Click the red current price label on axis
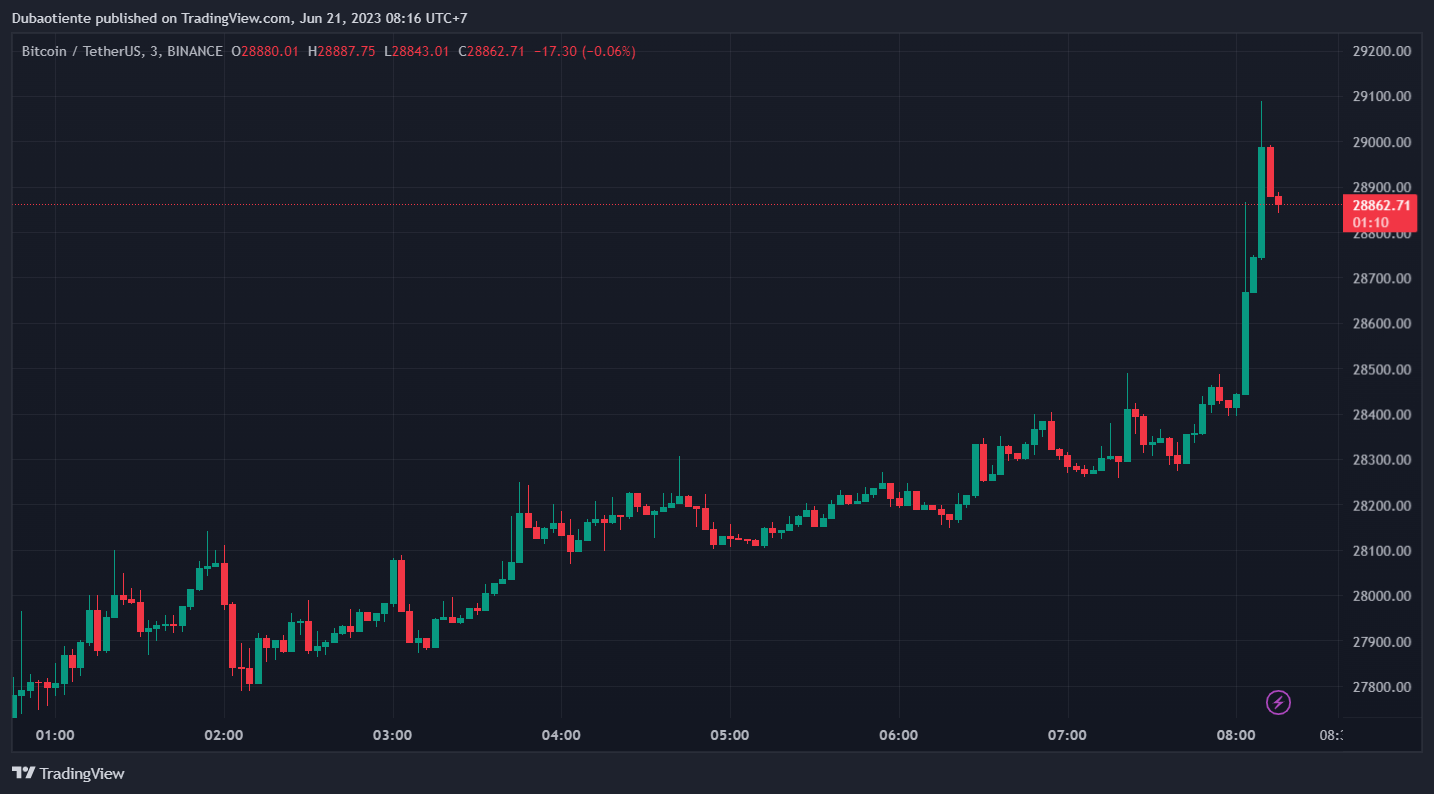Screen dimensions: 1434x794 1380,205
